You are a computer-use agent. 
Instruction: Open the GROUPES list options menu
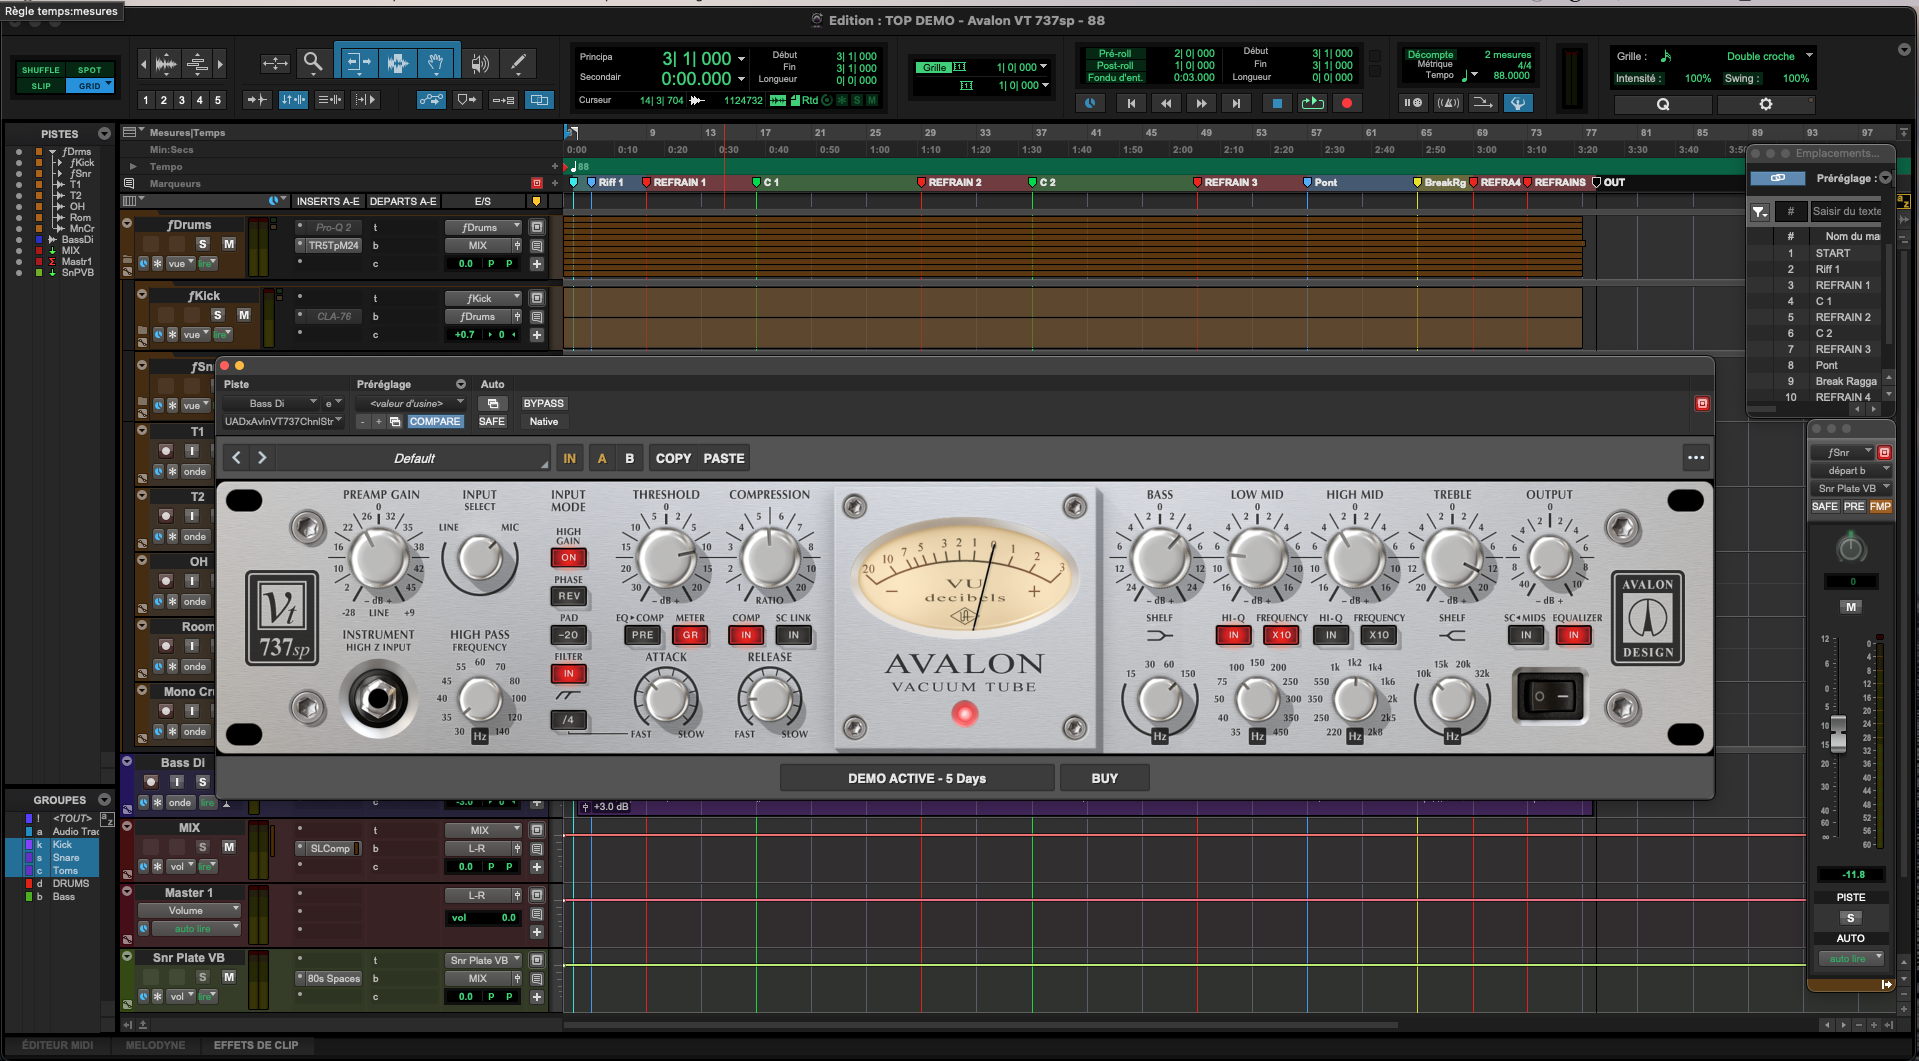[x=105, y=800]
